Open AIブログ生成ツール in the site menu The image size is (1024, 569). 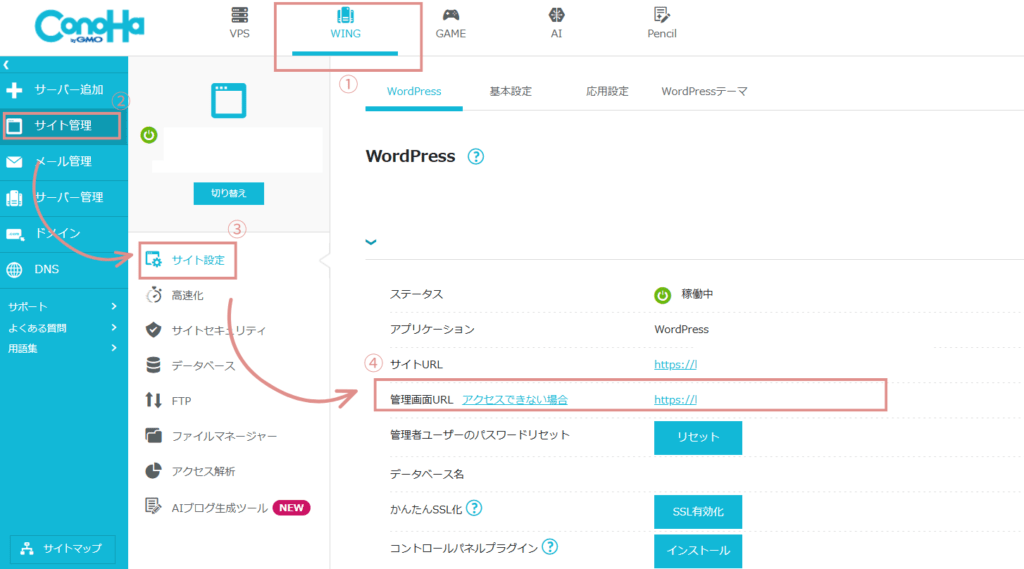click(219, 508)
